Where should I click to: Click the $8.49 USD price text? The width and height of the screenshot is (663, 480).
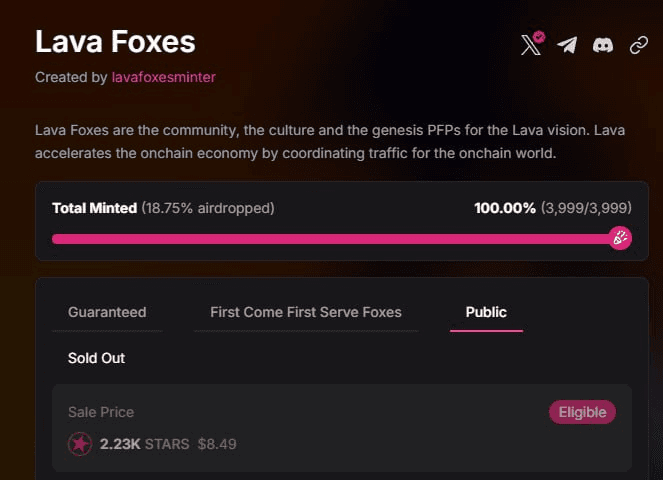coord(217,444)
